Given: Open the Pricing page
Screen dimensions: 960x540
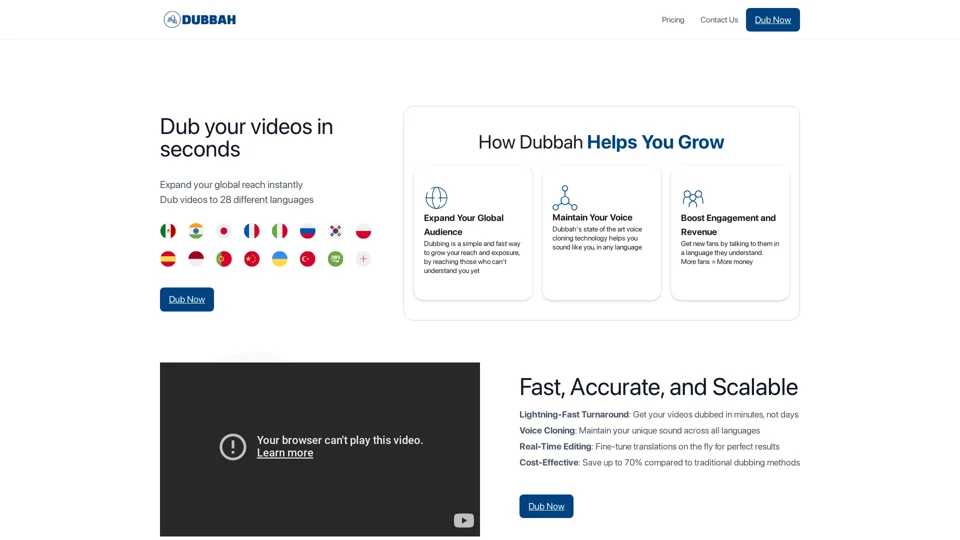Looking at the screenshot, I should (673, 20).
